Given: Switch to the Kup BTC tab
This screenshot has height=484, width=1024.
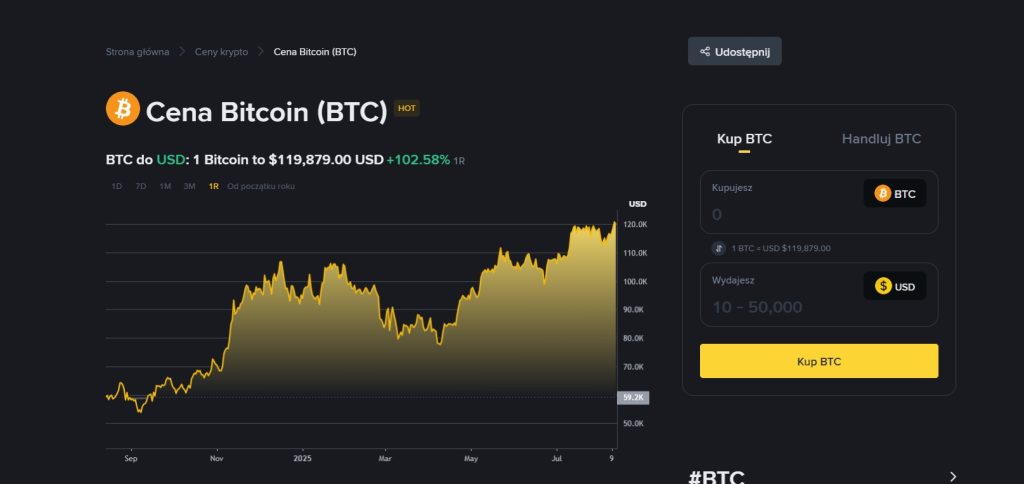Looking at the screenshot, I should click(x=744, y=138).
